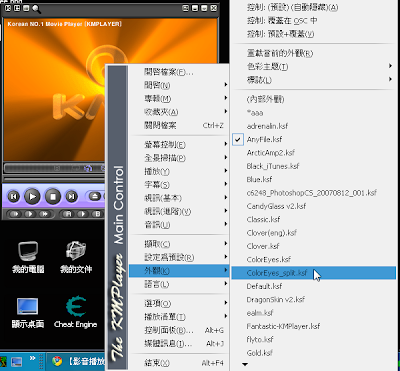Screen dimensions: 400x371
Task: Choose 結束(X) to exit player
Action: point(179,363)
